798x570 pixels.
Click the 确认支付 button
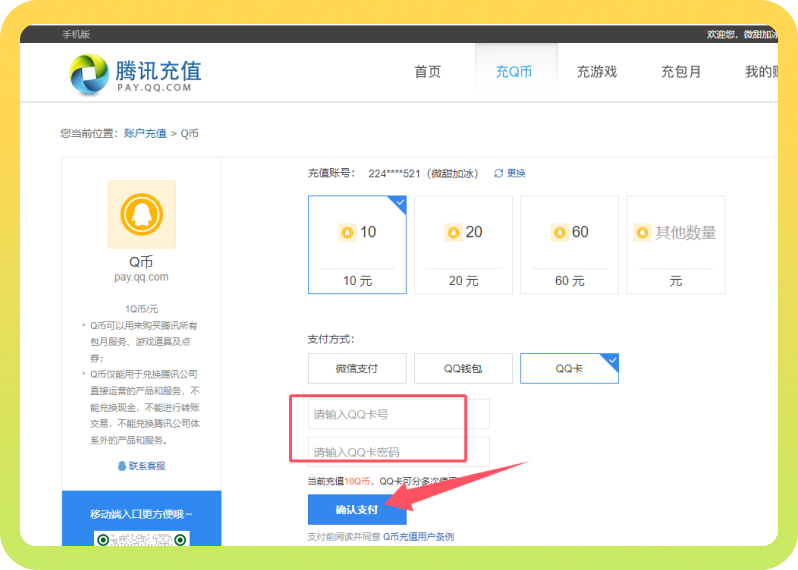click(357, 509)
